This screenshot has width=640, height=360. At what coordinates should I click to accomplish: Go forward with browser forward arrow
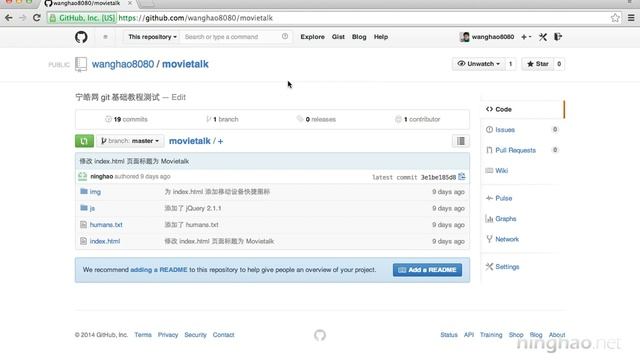[x=22, y=18]
